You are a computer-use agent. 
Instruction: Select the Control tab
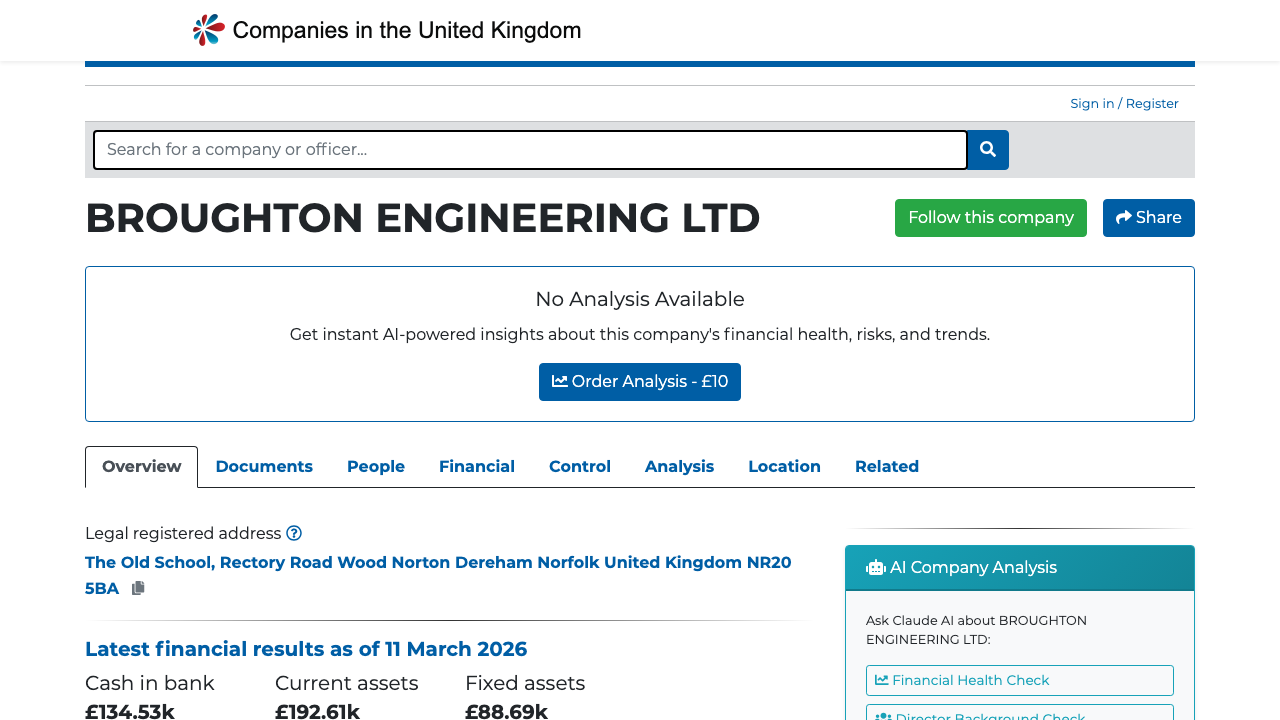(x=580, y=466)
